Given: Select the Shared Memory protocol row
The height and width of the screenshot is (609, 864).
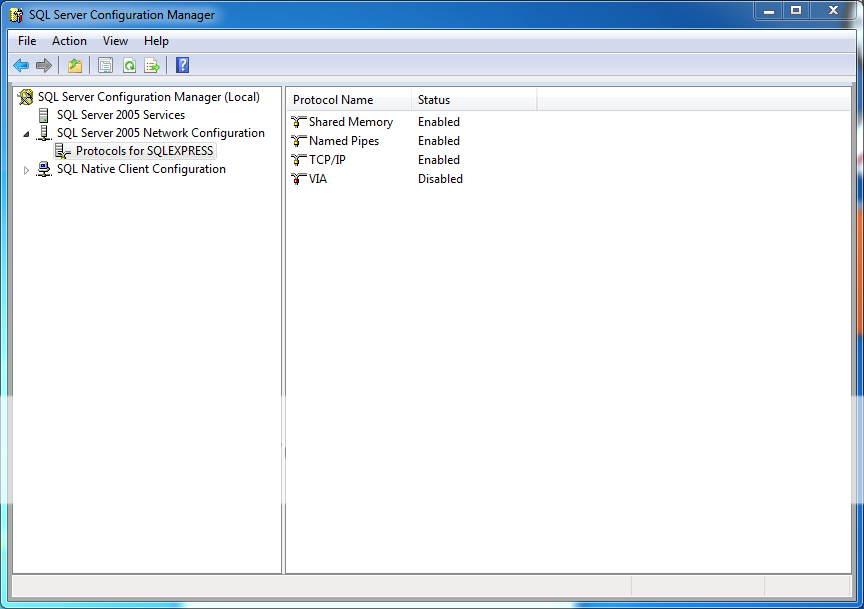Looking at the screenshot, I should pos(377,122).
